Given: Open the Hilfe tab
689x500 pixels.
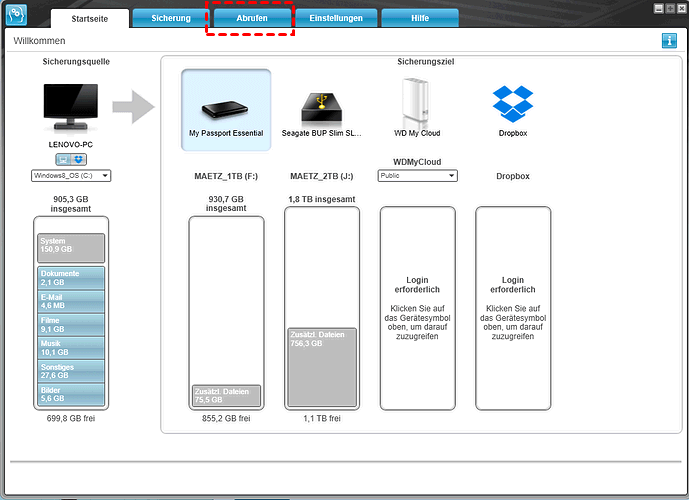Looking at the screenshot, I should click(x=420, y=18).
